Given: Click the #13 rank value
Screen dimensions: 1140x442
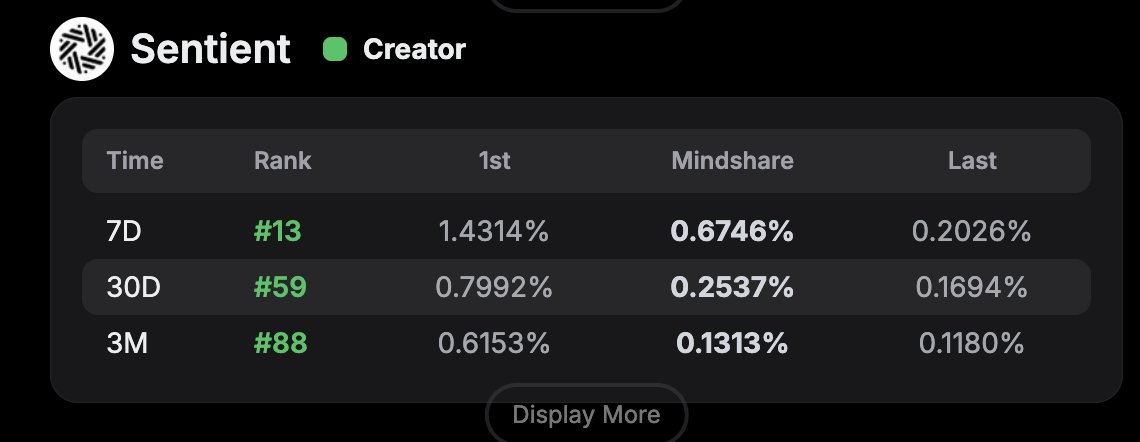Looking at the screenshot, I should (278, 232).
